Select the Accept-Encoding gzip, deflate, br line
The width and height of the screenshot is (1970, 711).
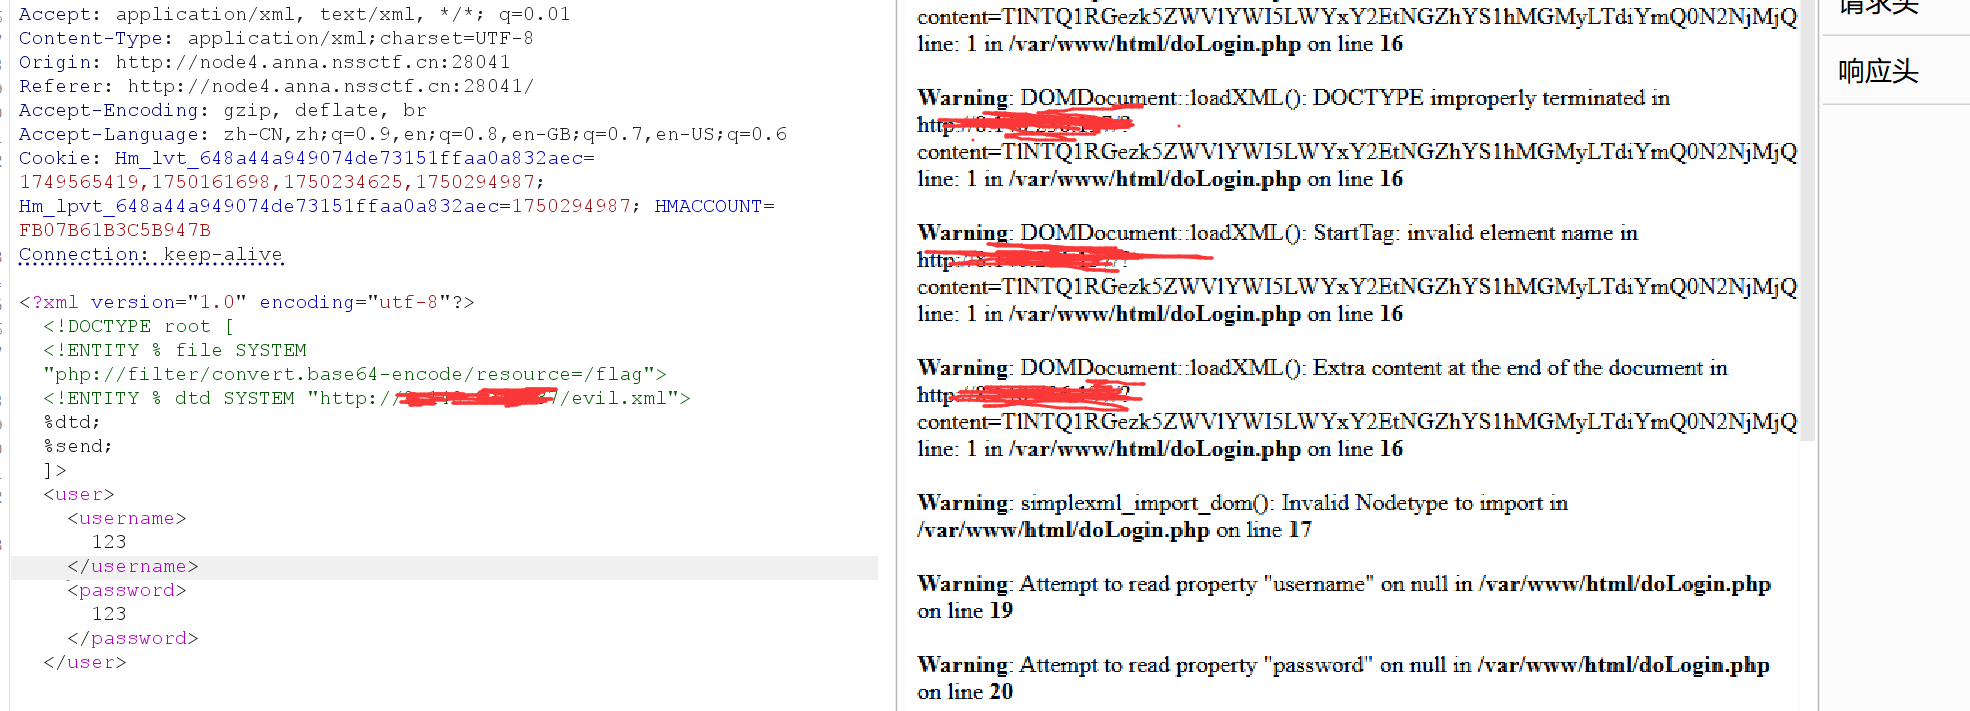[223, 110]
